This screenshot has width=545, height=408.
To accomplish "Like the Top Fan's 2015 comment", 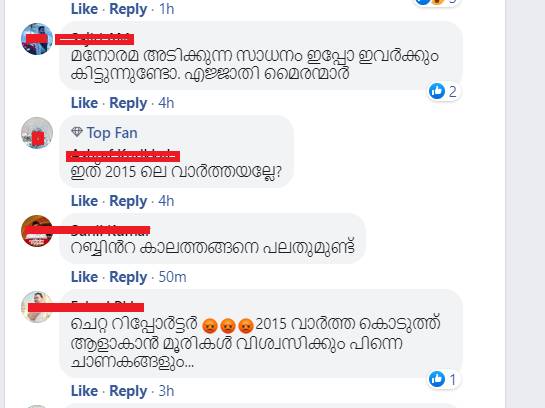I will [x=84, y=201].
